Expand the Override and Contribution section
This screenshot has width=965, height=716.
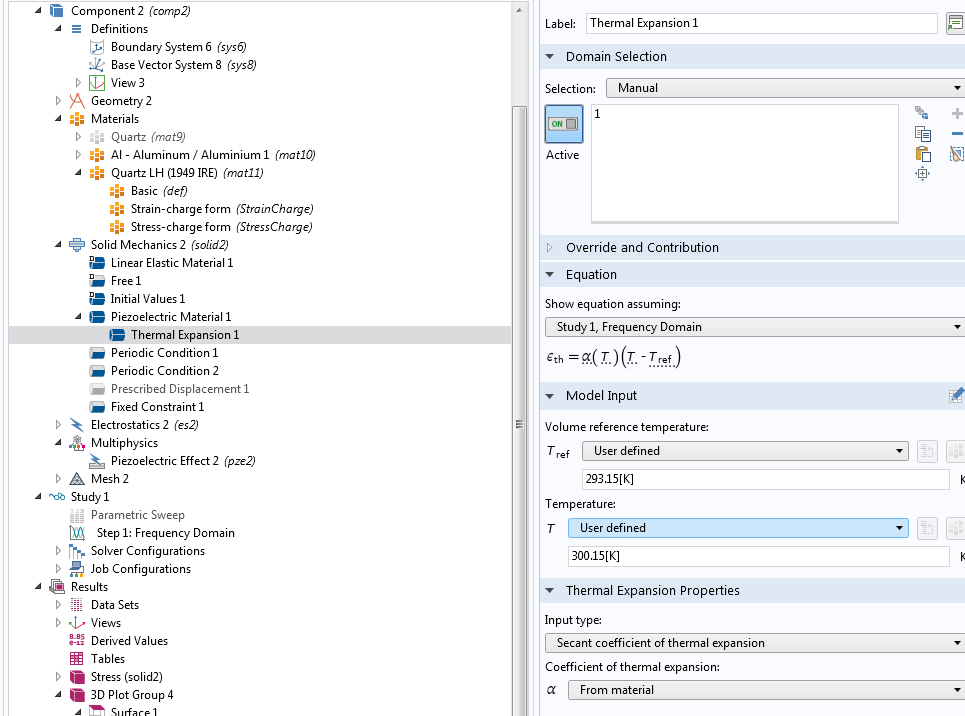click(550, 247)
